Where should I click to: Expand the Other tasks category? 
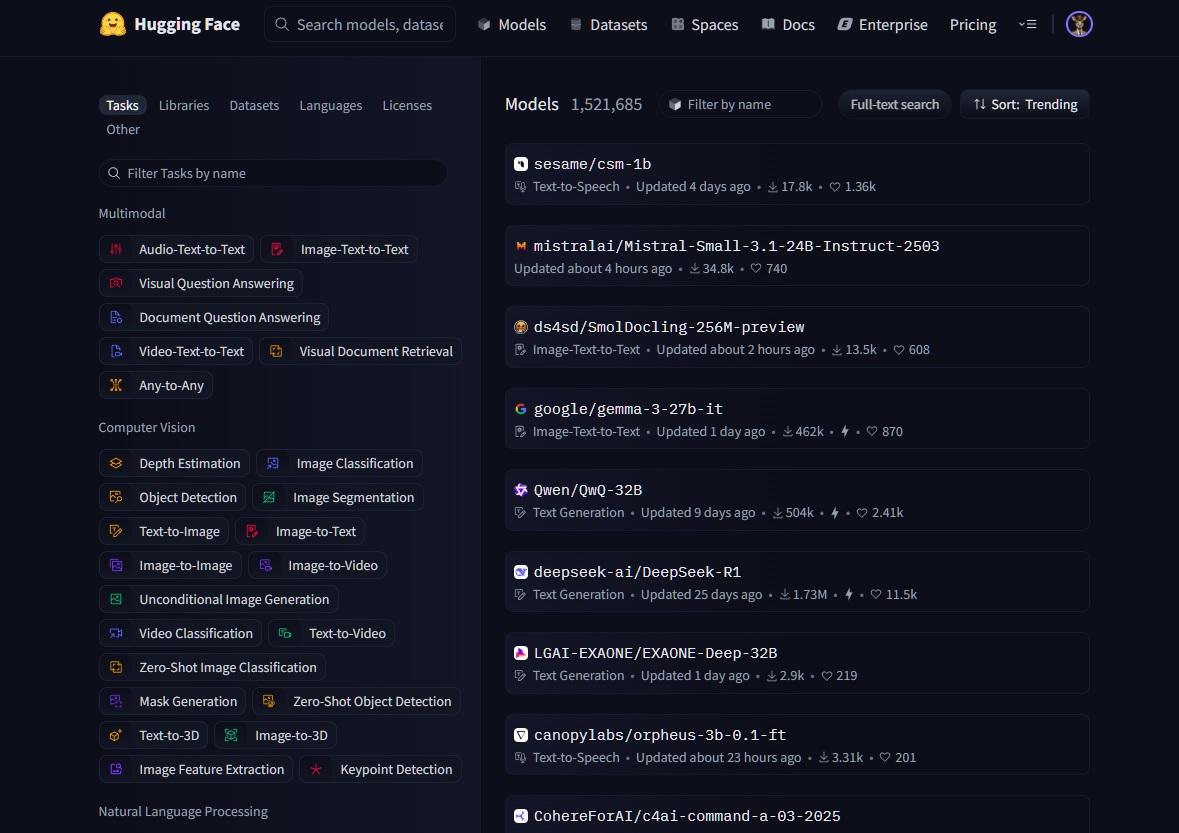[x=122, y=129]
